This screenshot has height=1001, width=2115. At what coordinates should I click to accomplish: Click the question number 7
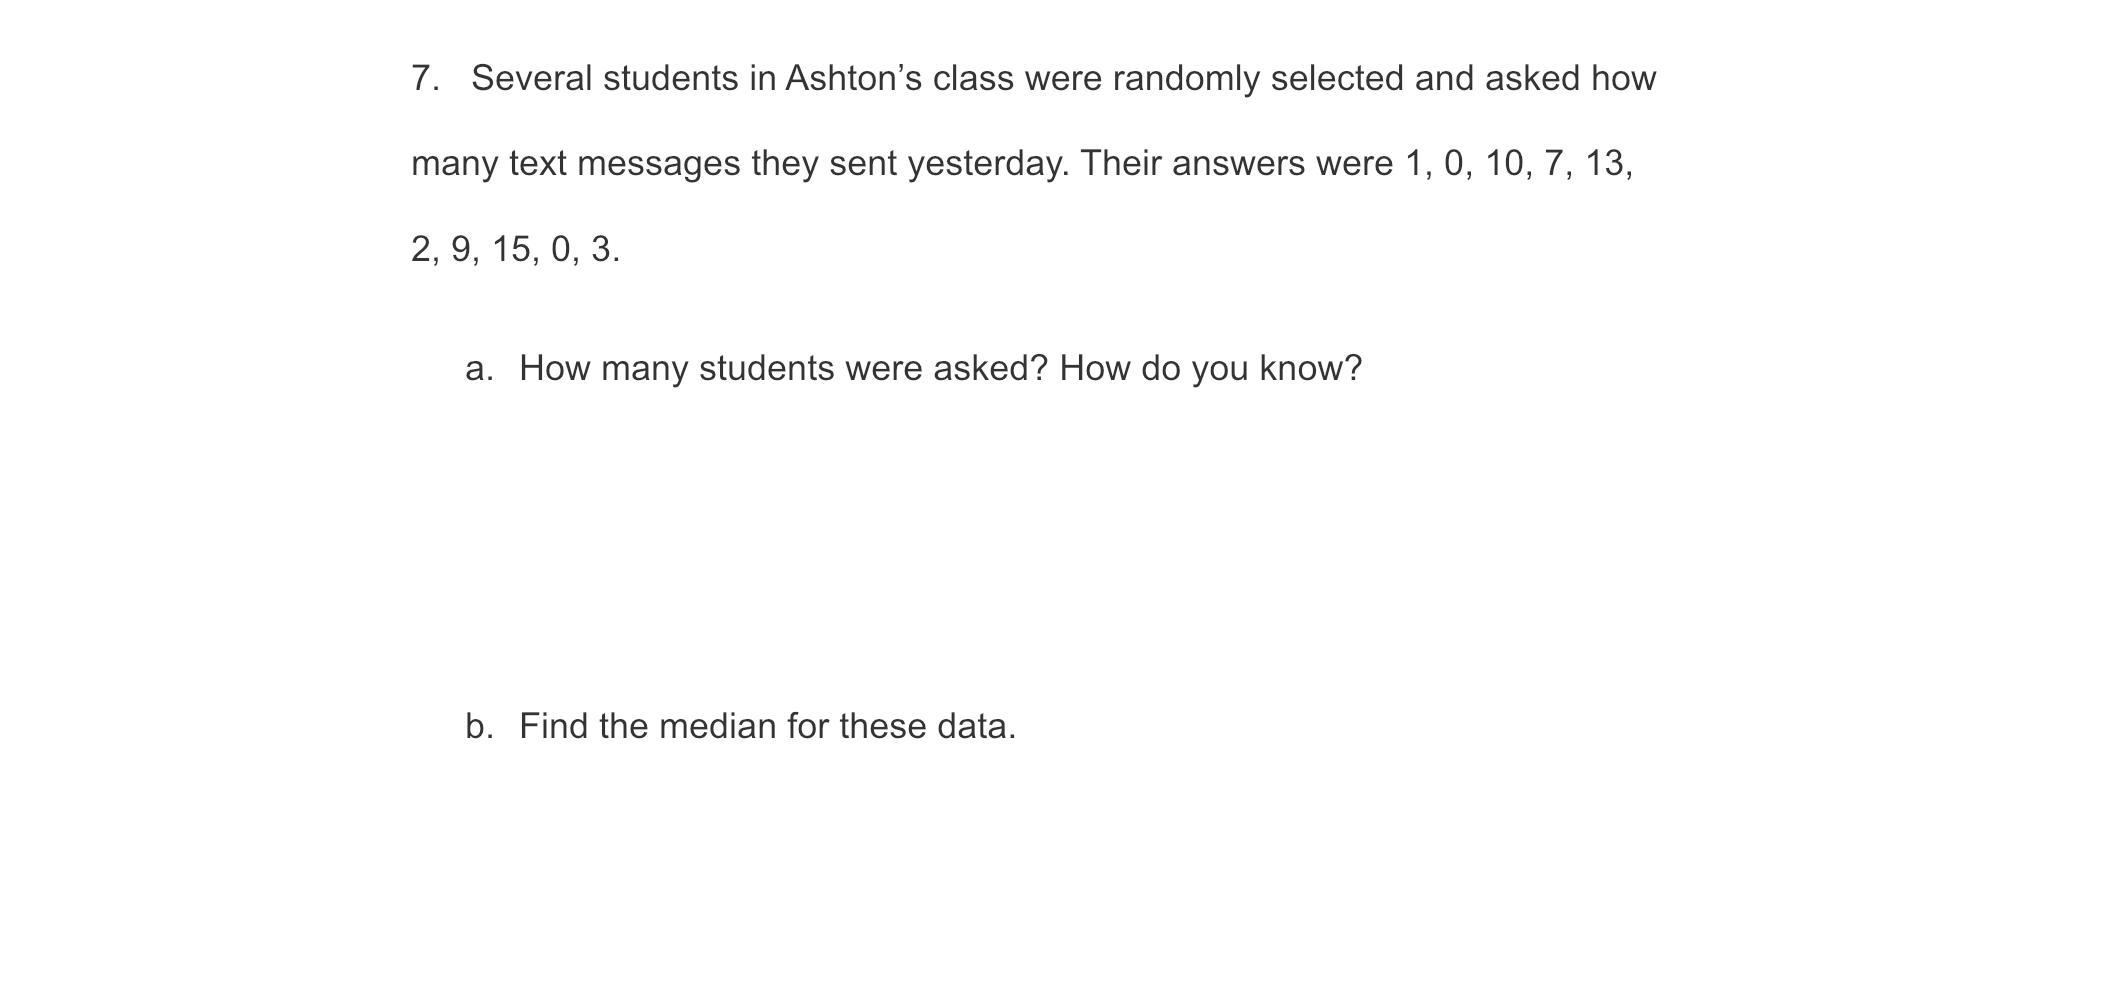pyautogui.click(x=424, y=79)
